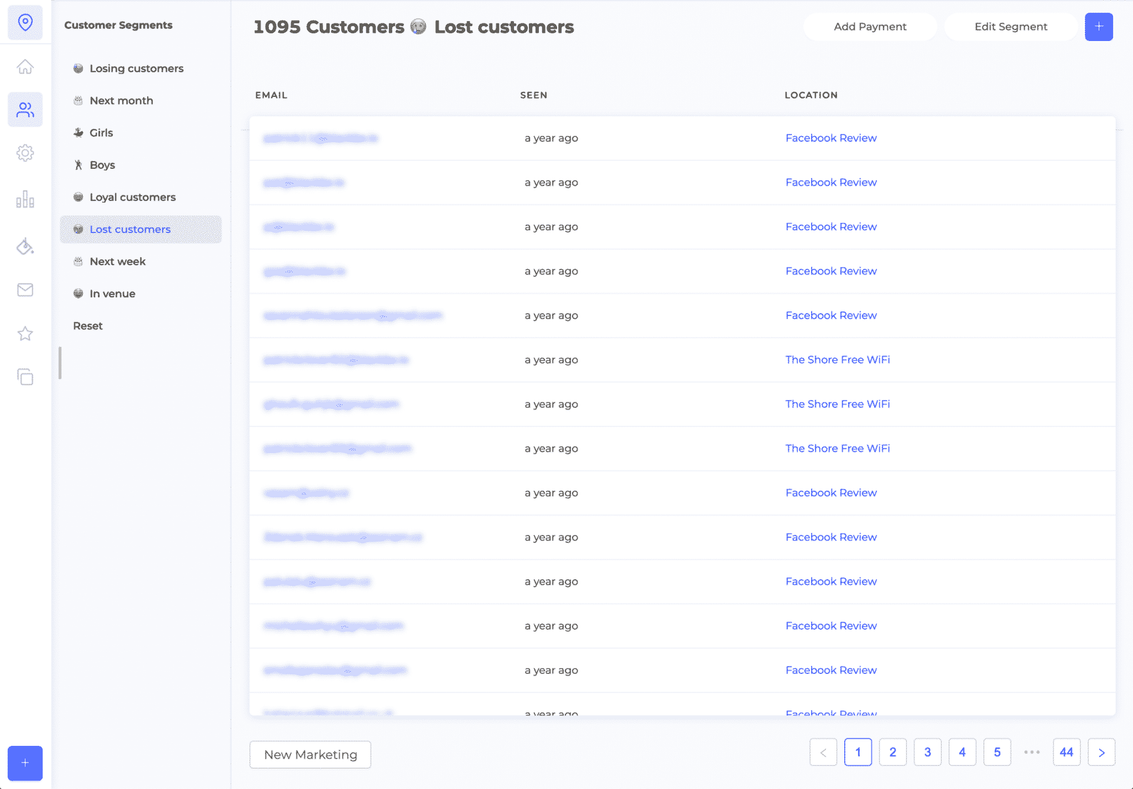
Task: Open the envelope email icon
Action: 25,290
